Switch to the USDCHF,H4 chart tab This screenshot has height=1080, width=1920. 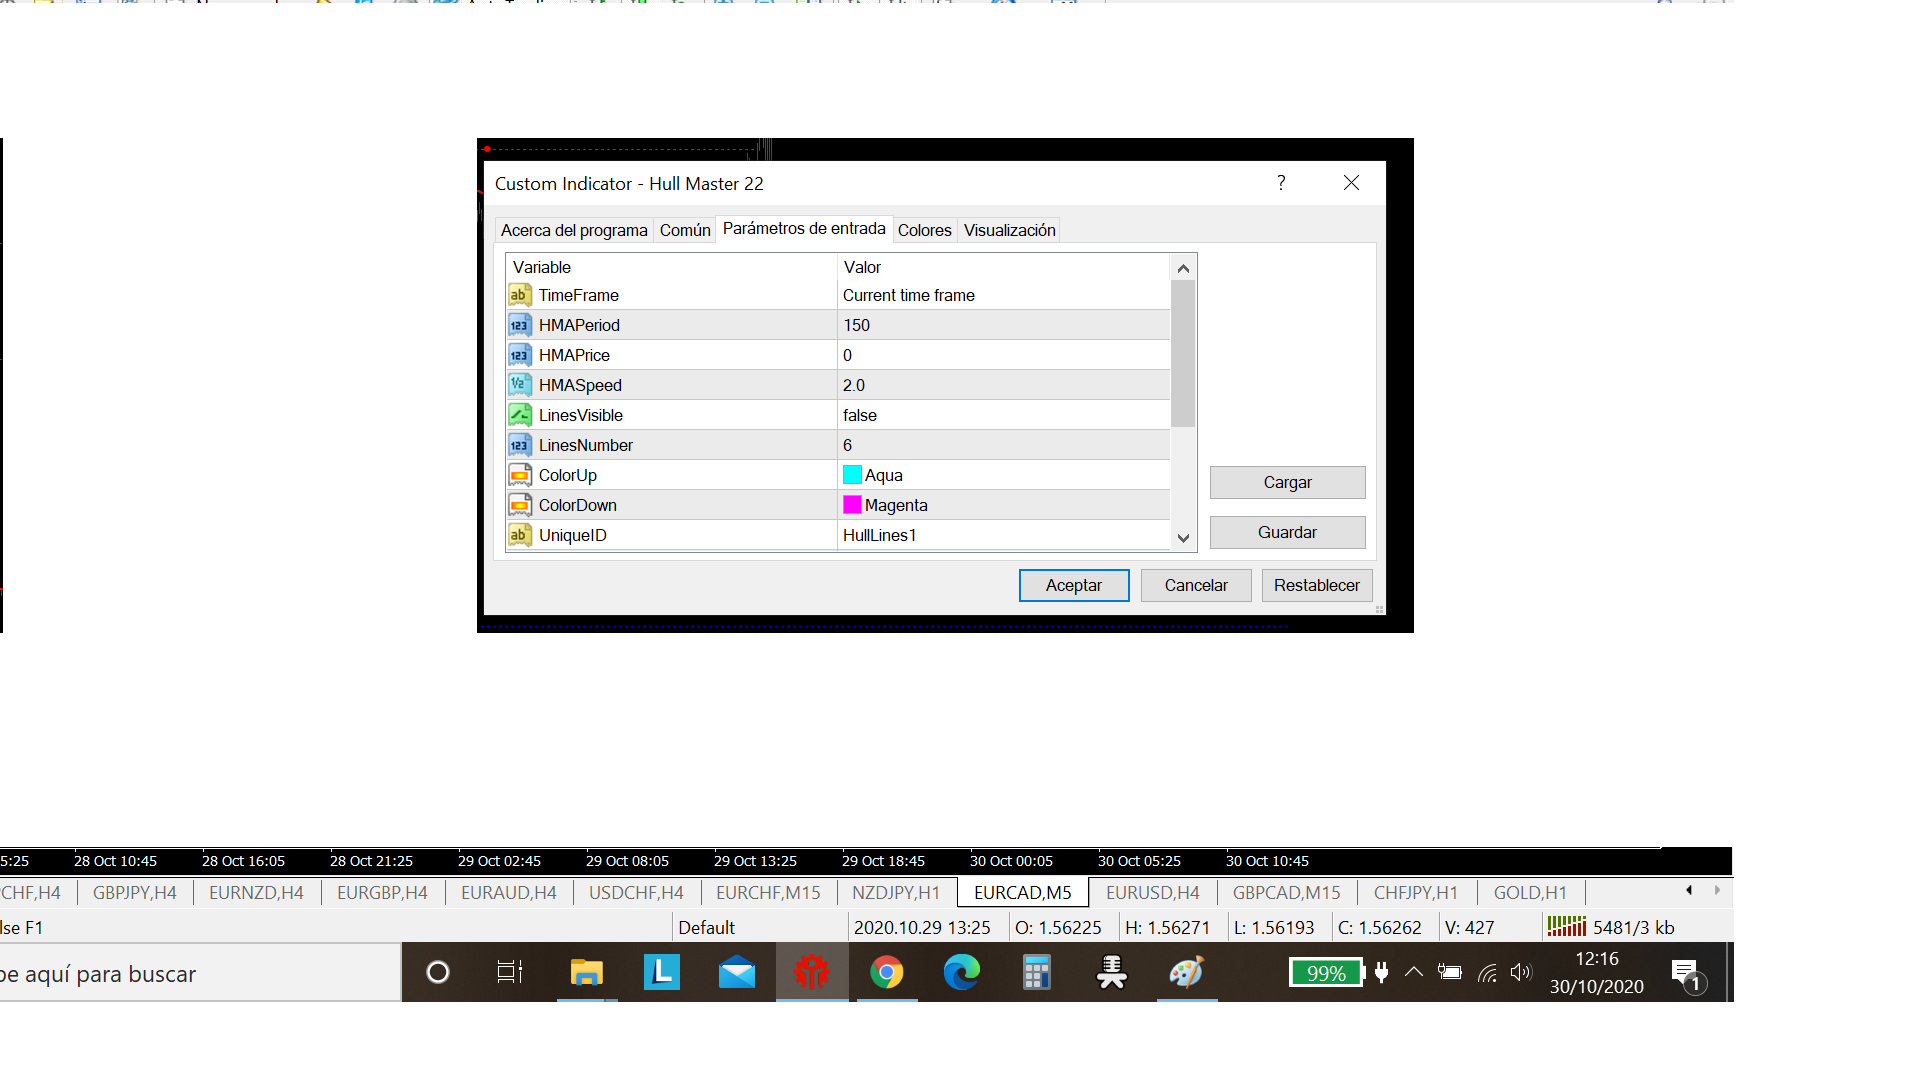tap(636, 892)
